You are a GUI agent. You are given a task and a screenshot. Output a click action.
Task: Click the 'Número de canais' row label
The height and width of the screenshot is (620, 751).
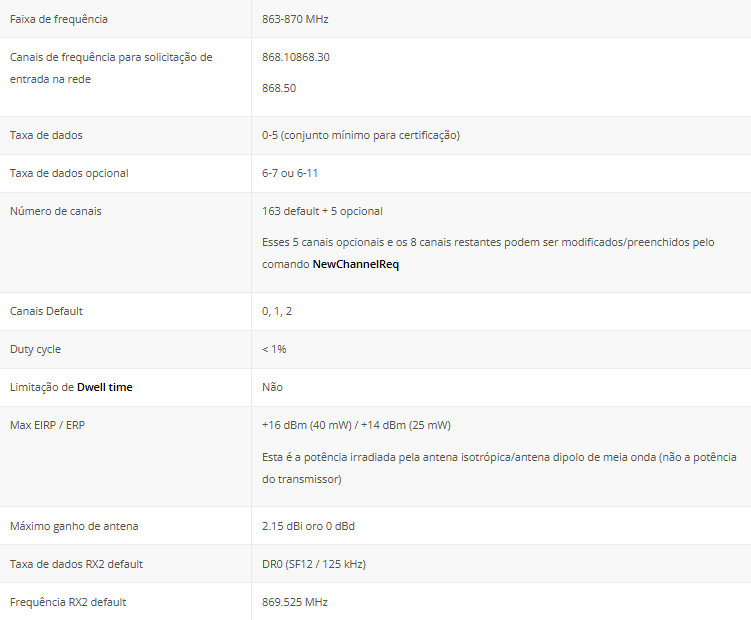55,211
